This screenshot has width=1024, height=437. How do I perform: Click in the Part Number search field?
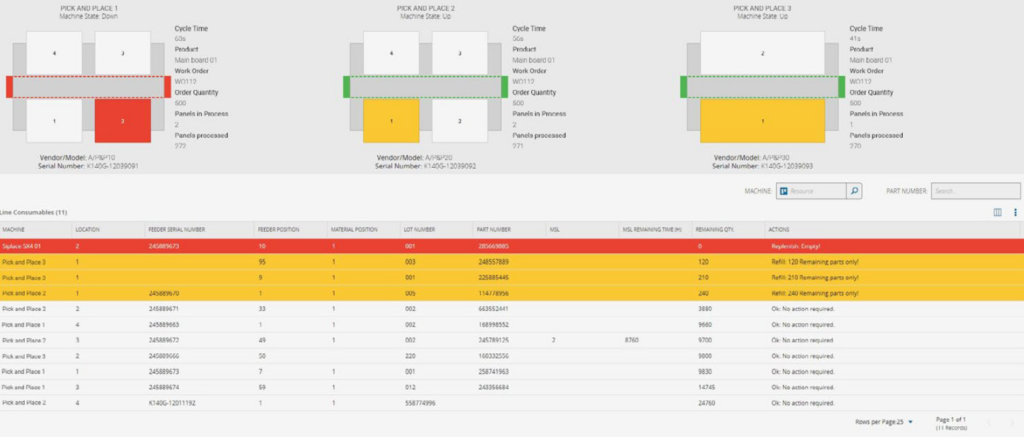tap(974, 190)
